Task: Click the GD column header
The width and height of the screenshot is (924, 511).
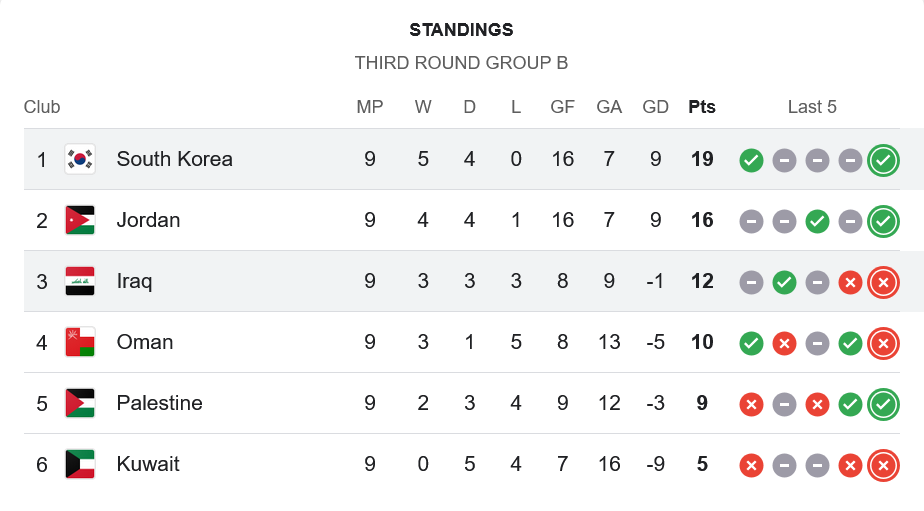Action: [655, 107]
